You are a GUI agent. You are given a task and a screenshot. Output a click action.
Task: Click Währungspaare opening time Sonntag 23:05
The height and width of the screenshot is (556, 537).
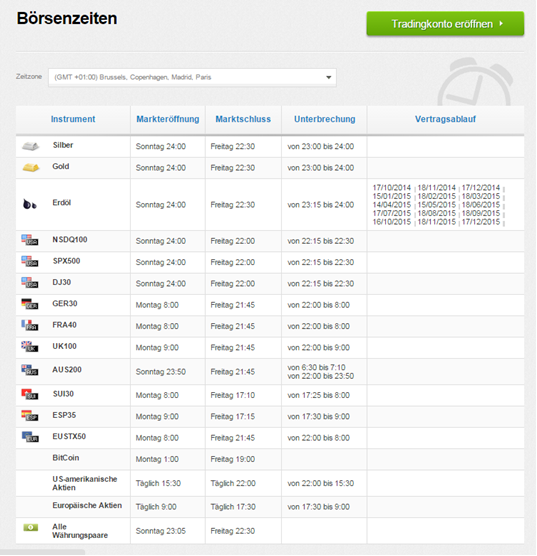point(161,531)
